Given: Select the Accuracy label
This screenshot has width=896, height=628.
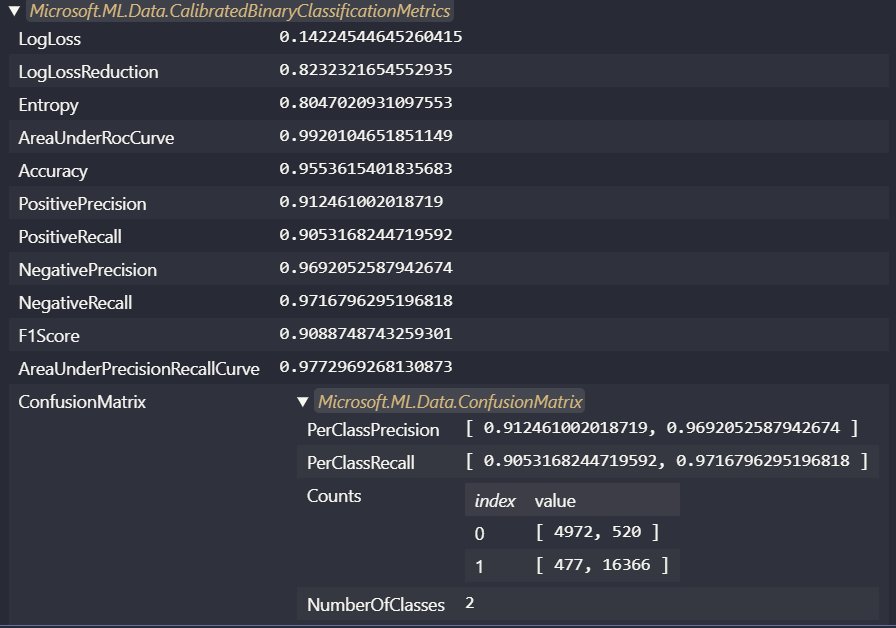Looking at the screenshot, I should (x=53, y=171).
